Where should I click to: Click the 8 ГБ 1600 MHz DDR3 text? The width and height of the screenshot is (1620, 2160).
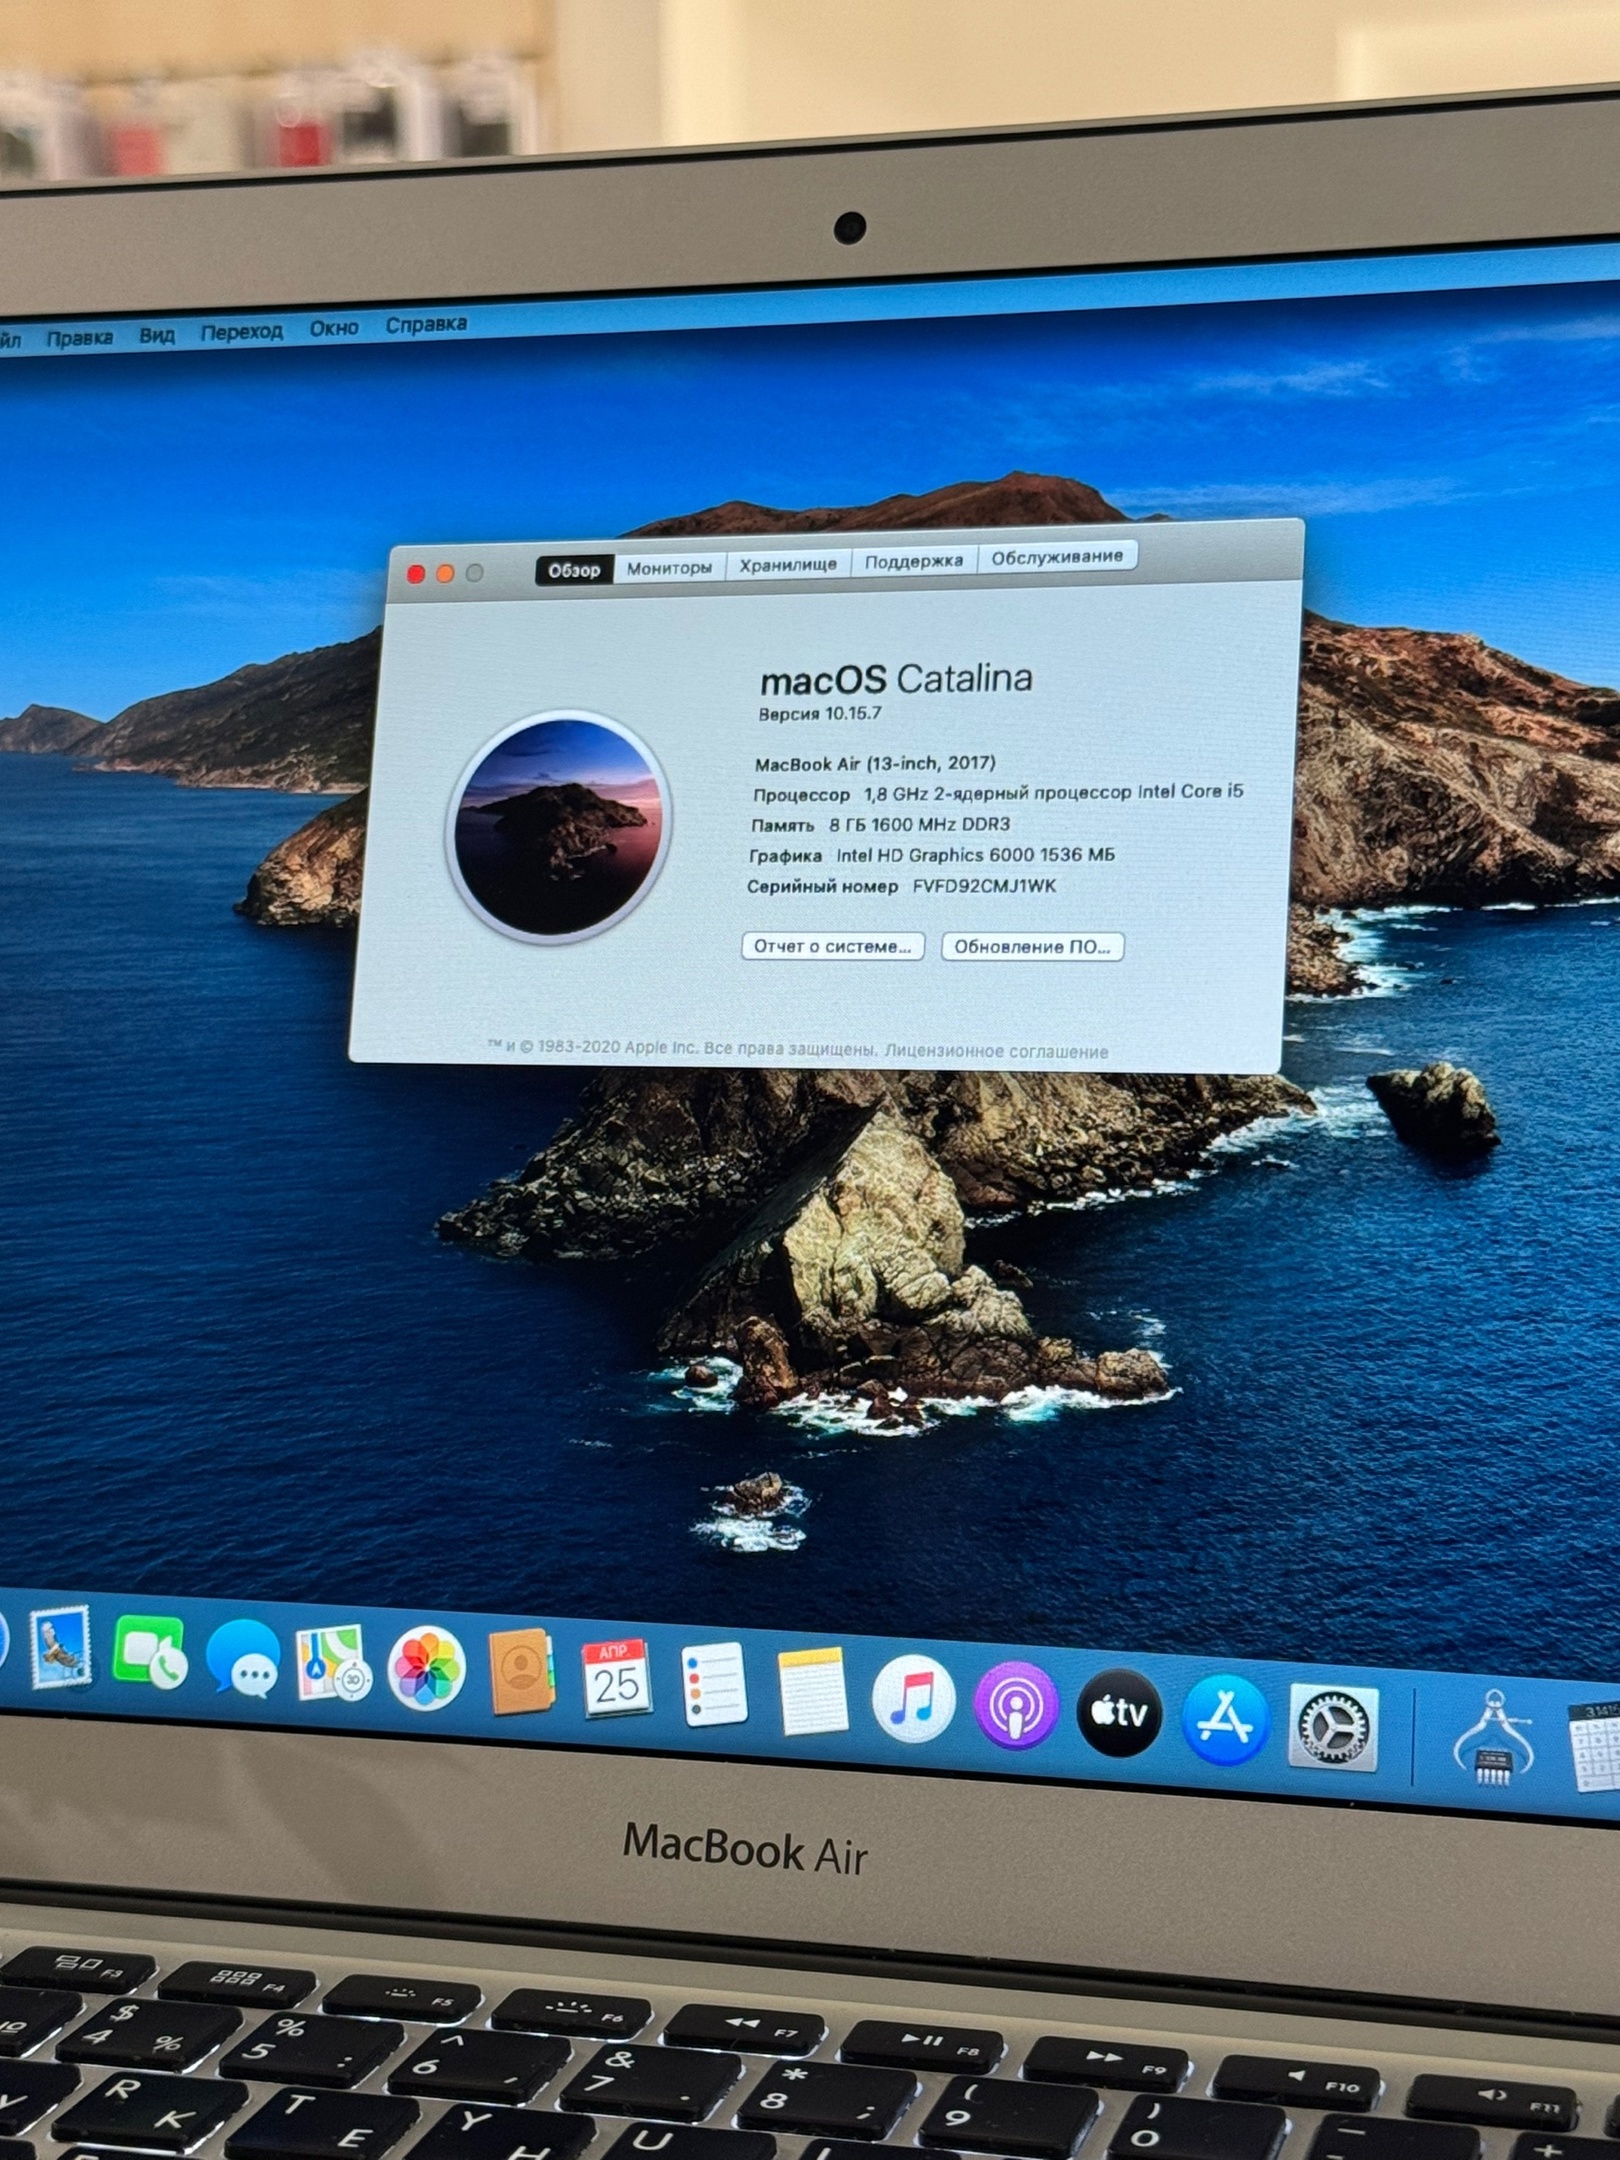[919, 825]
